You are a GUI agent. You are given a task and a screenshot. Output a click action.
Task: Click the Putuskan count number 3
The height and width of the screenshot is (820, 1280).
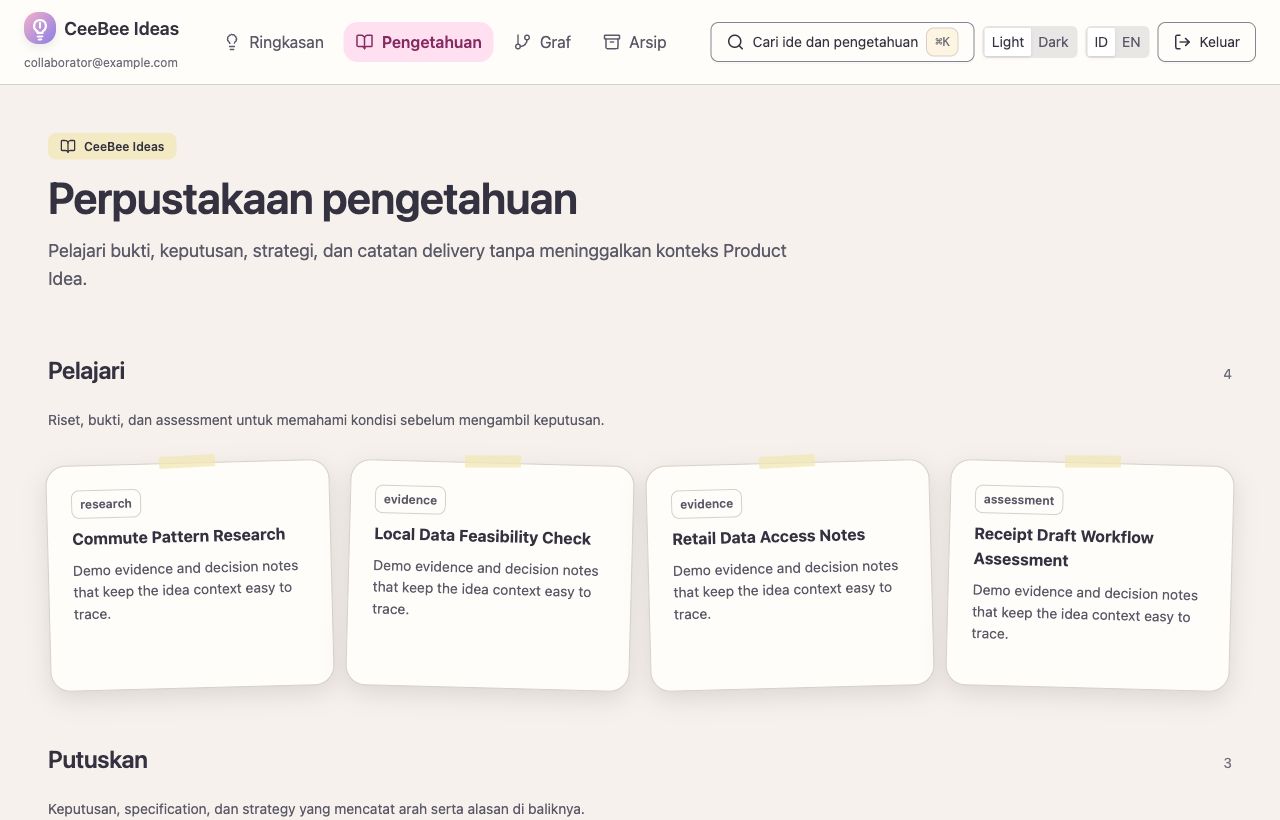[1227, 763]
